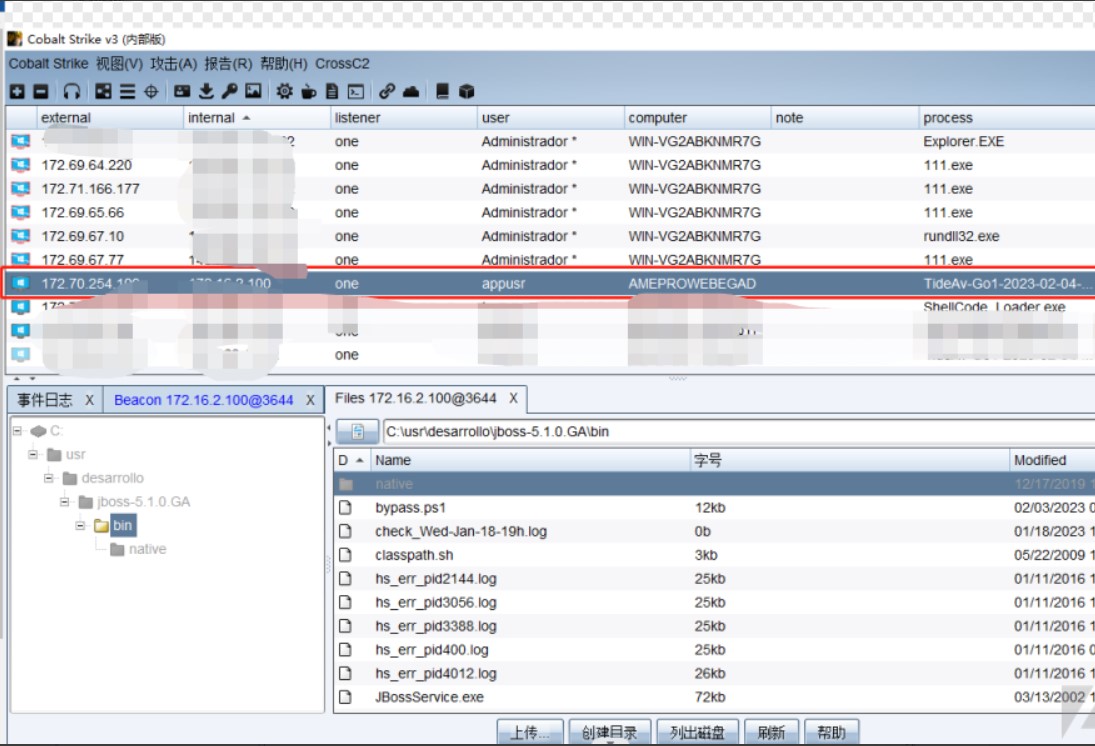Screen dimensions: 1095x746
Task: Click the cube about icon in toolbar
Action: (466, 92)
